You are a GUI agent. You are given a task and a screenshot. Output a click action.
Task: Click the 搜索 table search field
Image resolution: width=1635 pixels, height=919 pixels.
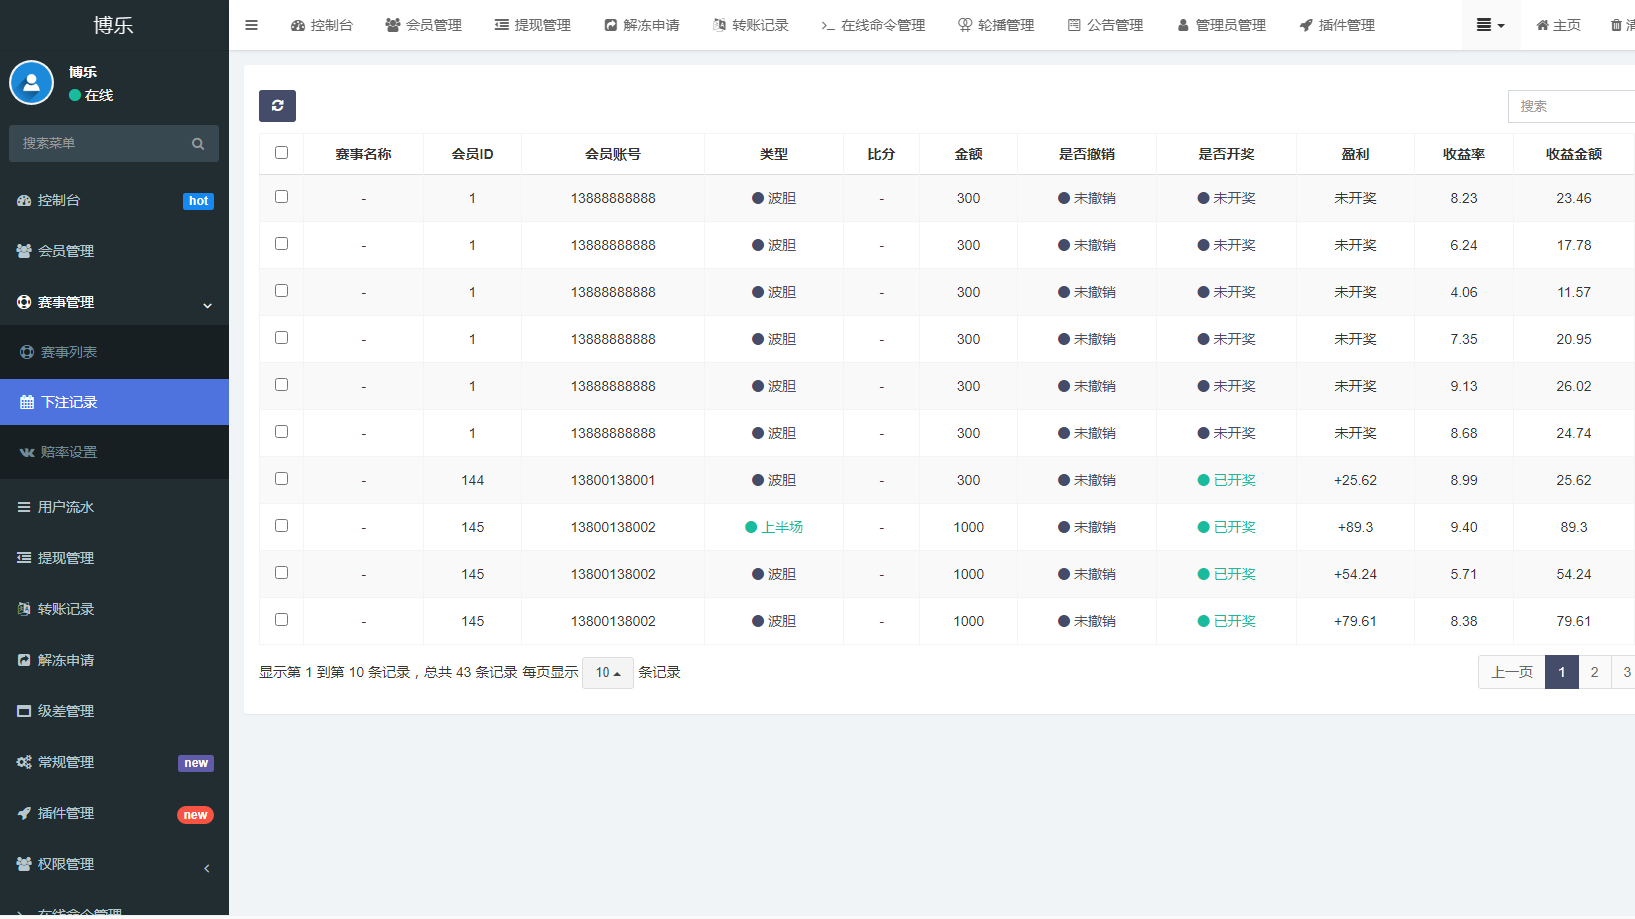[x=1570, y=106]
